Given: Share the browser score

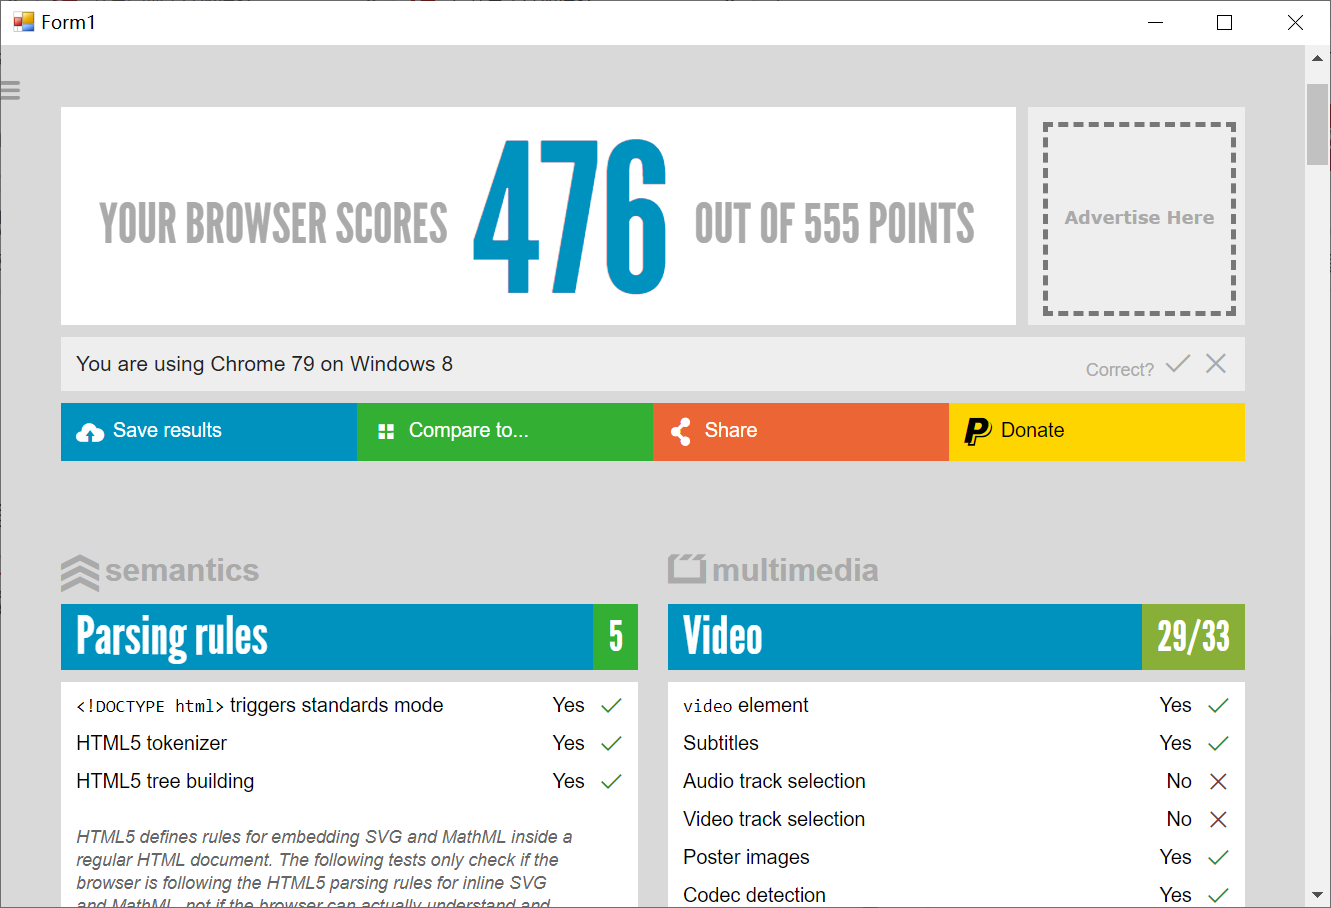Looking at the screenshot, I should click(x=801, y=432).
